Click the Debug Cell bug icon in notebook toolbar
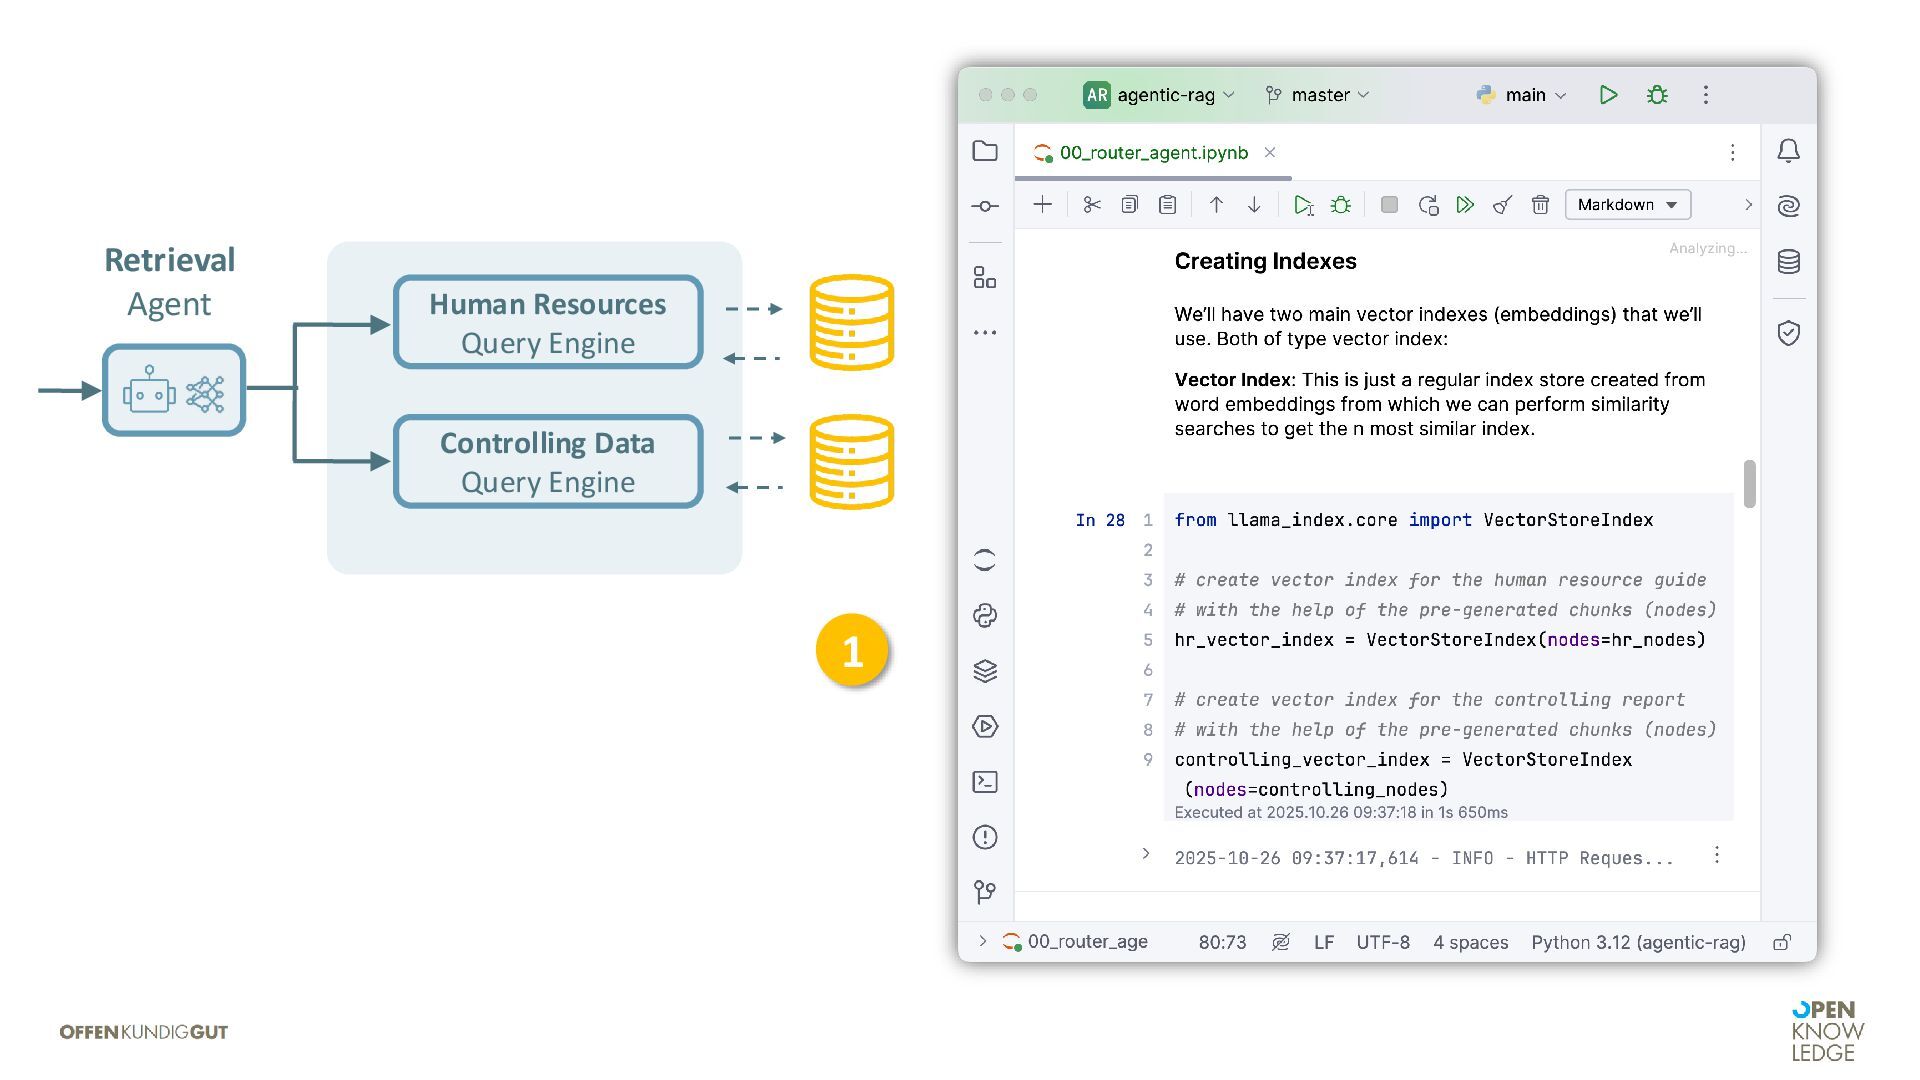Image resolution: width=1920 pixels, height=1080 pixels. [1341, 205]
